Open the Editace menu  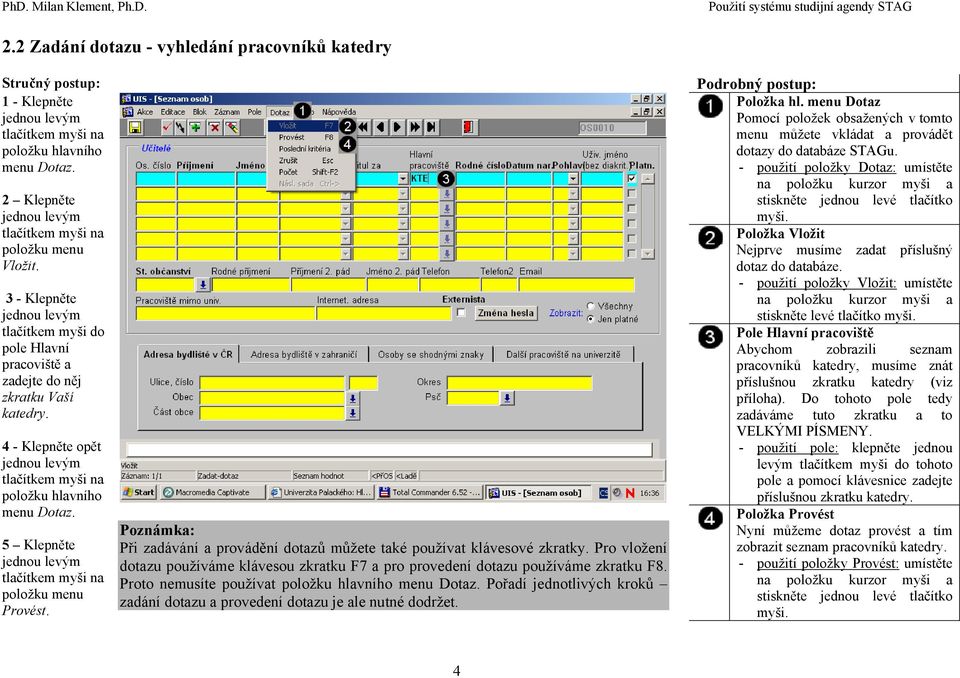click(x=173, y=112)
